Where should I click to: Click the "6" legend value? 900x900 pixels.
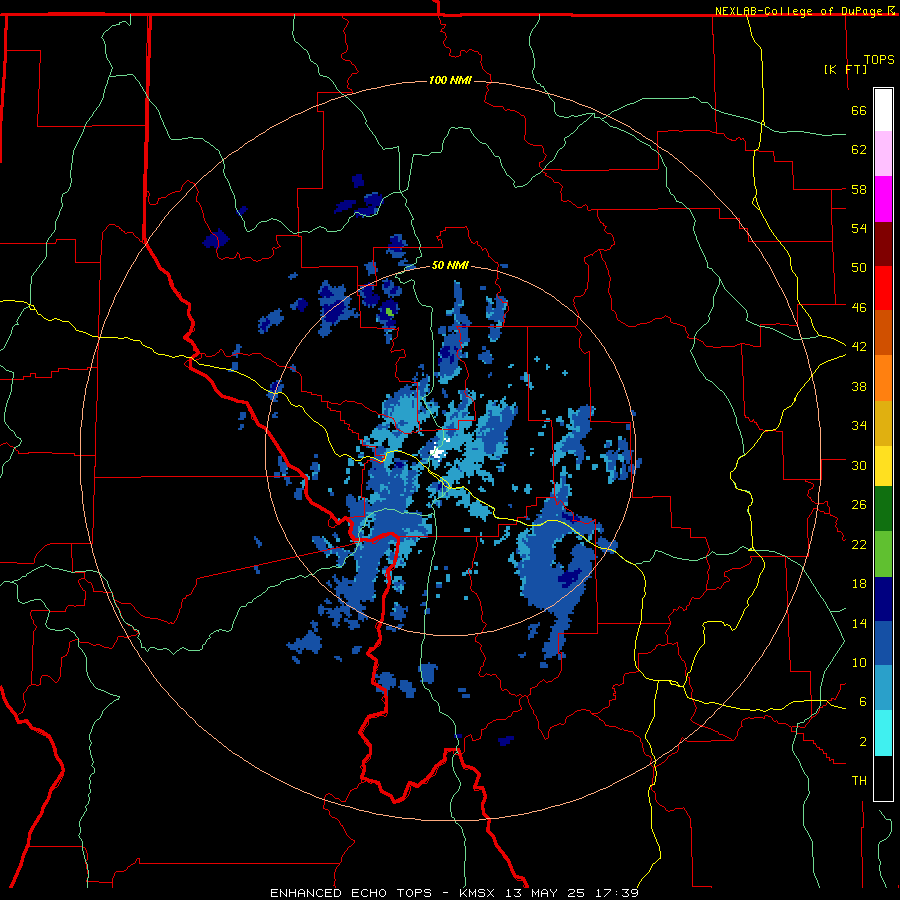click(863, 702)
